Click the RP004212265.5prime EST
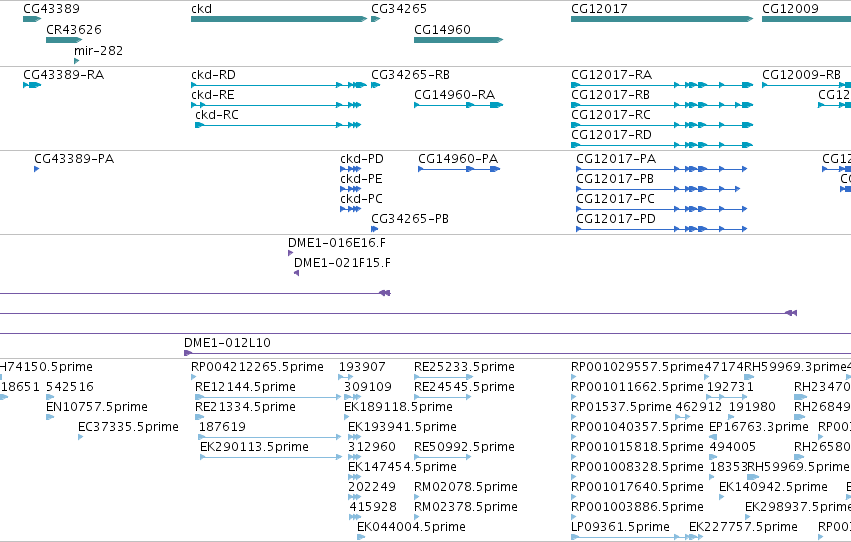Image resolution: width=851 pixels, height=542 pixels. coord(194,377)
